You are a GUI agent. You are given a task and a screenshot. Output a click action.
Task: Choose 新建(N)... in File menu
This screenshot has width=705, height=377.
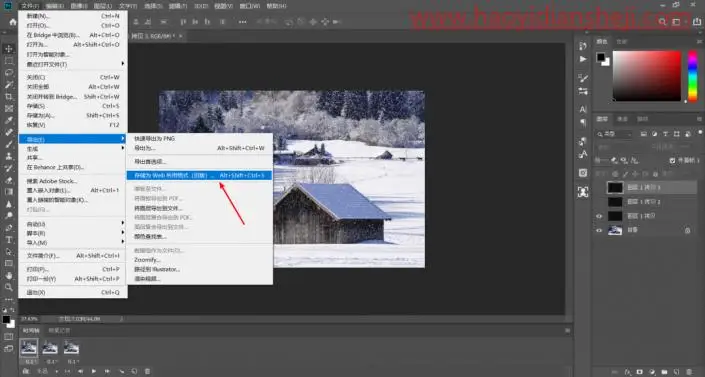click(72, 16)
